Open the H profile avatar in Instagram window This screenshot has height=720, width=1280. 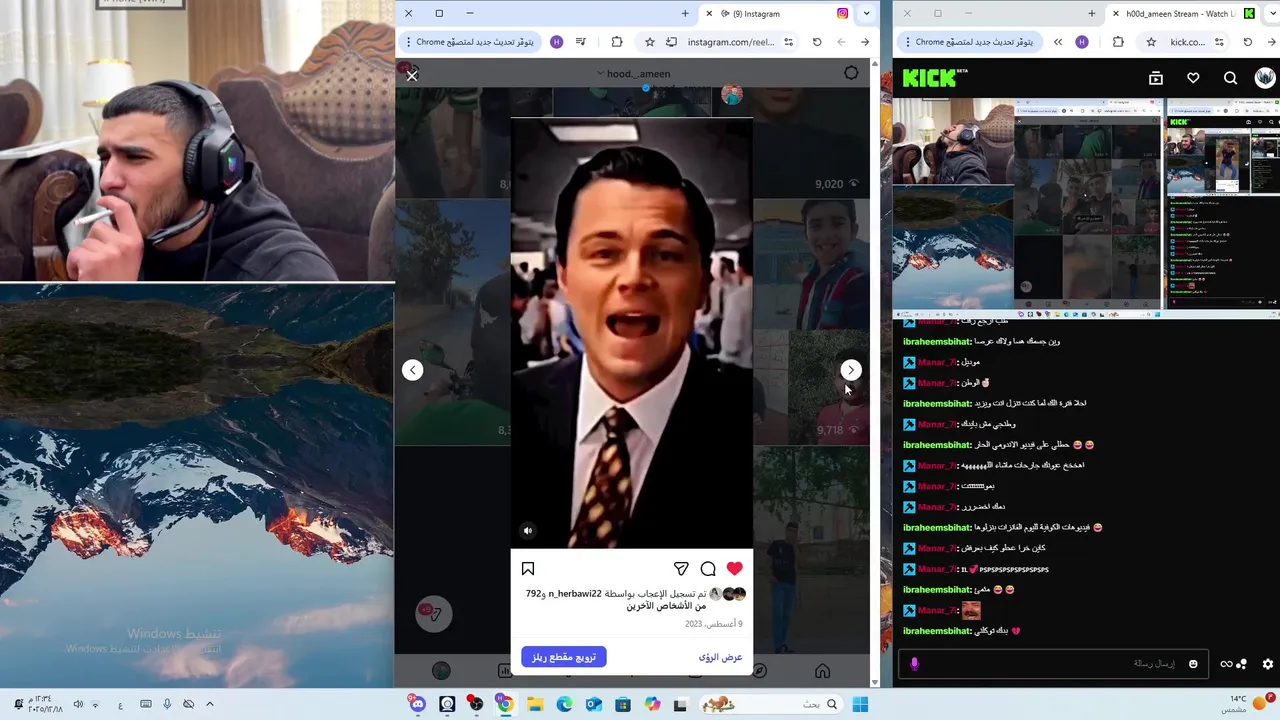pos(557,42)
